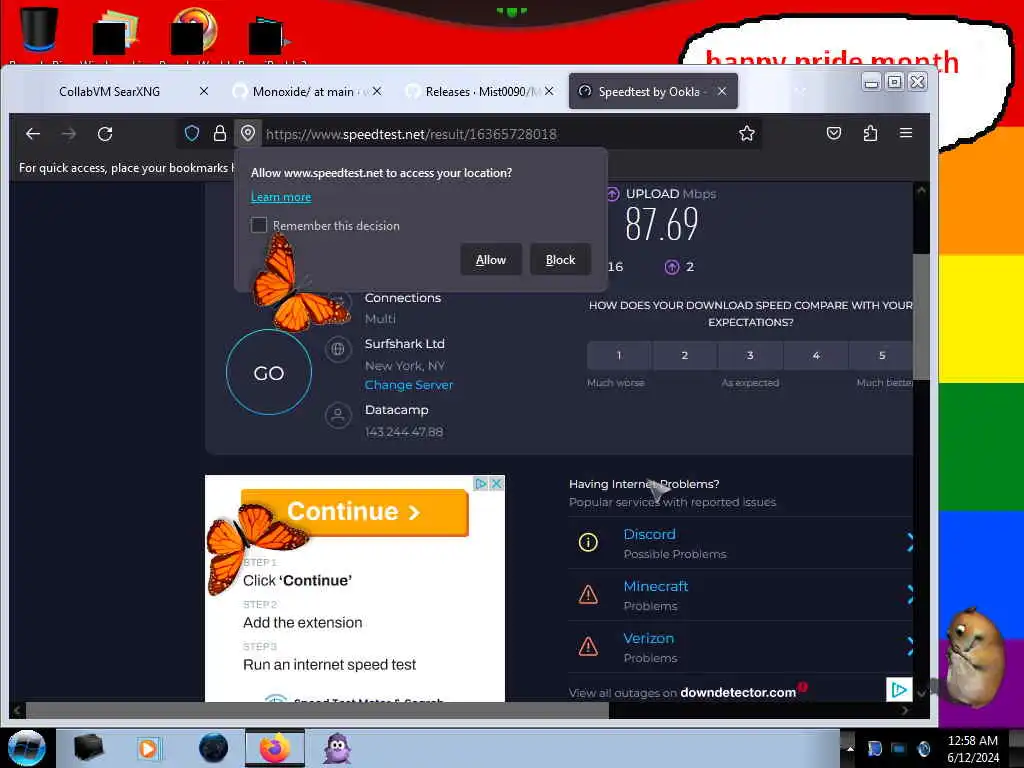
Task: Expand the Verizon row chevron
Action: pos(910,647)
